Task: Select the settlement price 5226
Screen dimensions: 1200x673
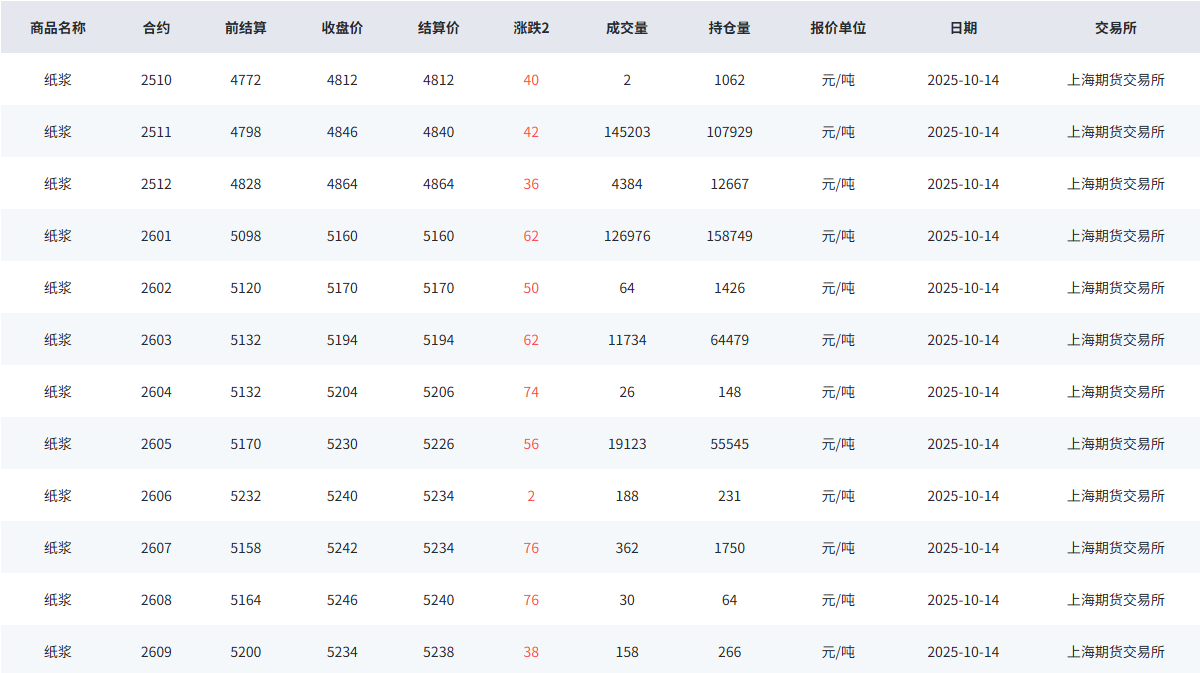Action: 438,444
